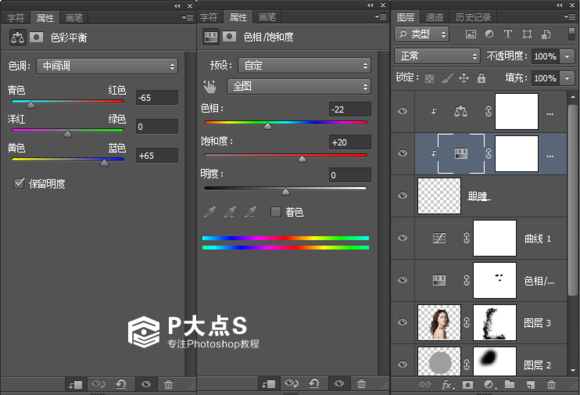Enable the 着色 colorize checkbox
This screenshot has height=395, width=580.
(276, 212)
